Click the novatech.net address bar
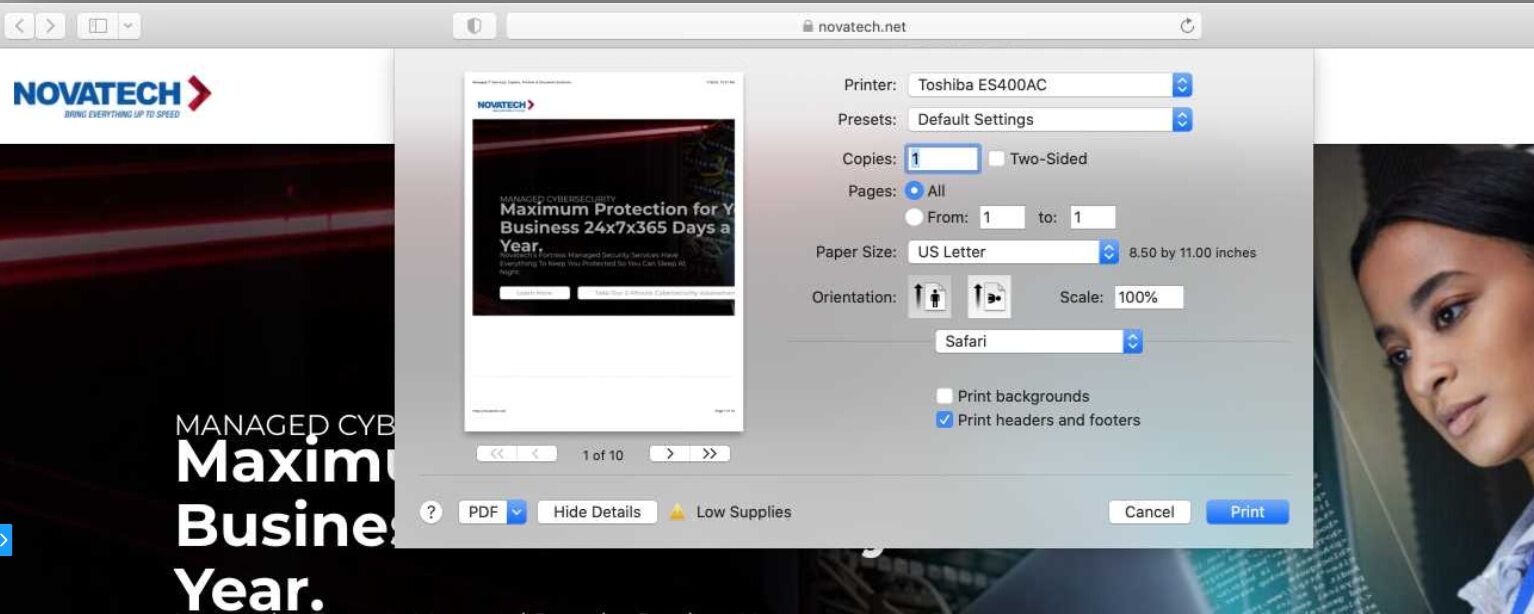 point(854,27)
